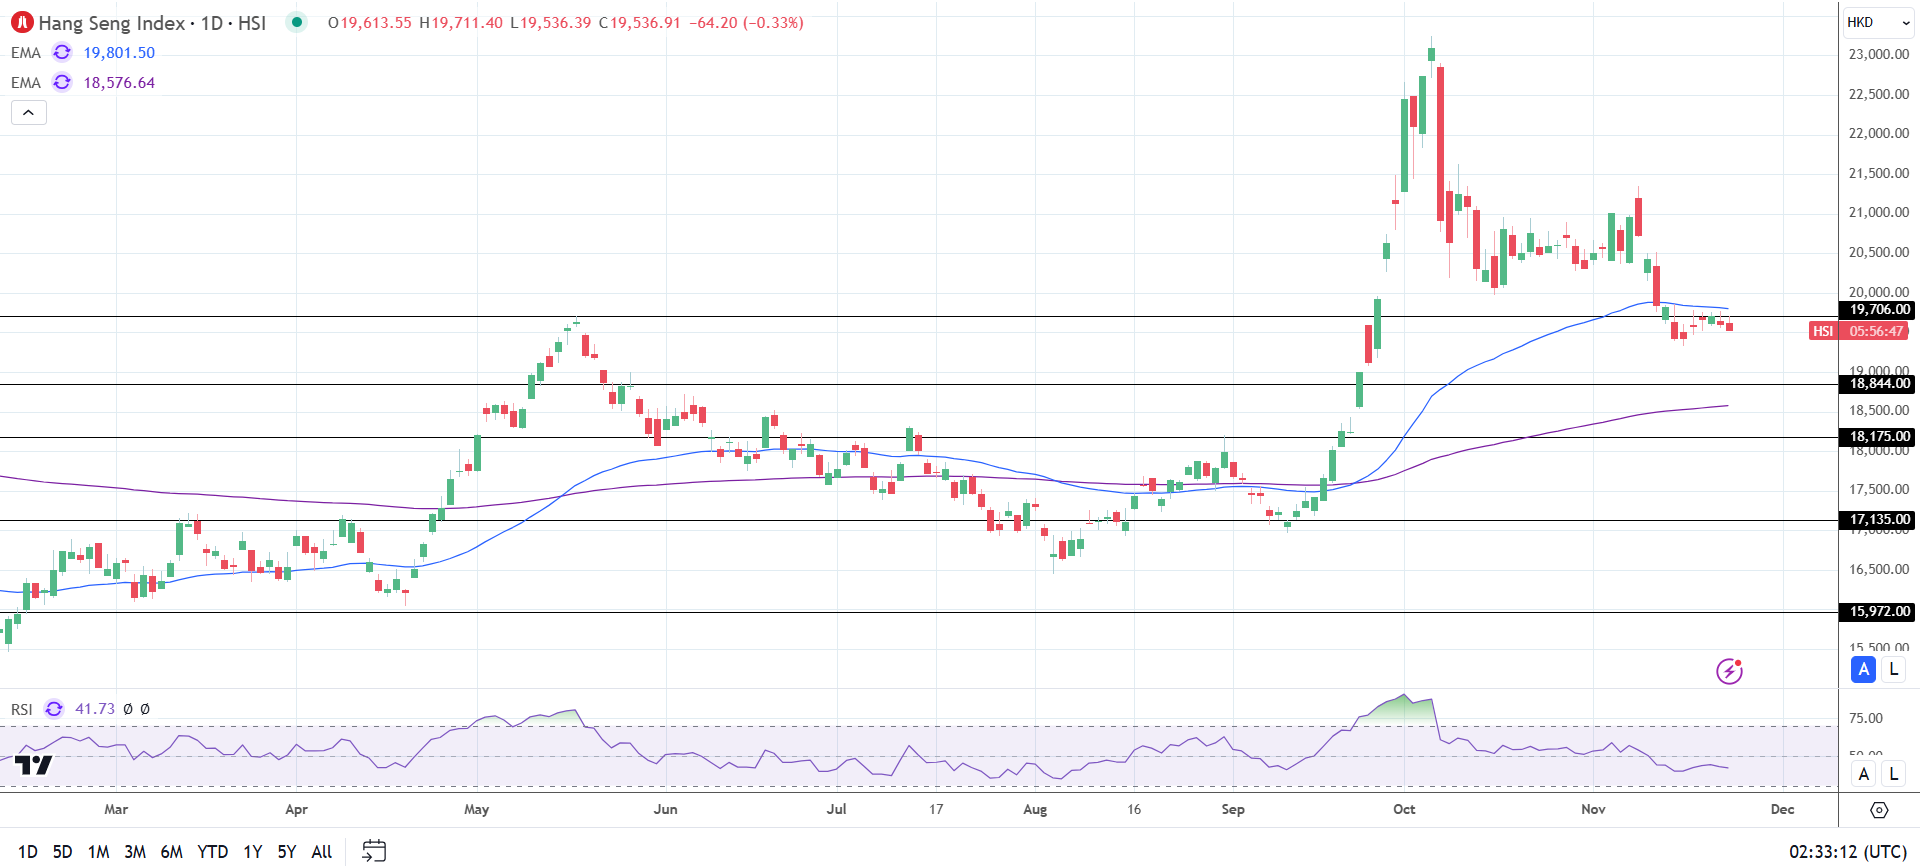Open the go-to-date calendar icon
Image resolution: width=1920 pixels, height=868 pixels.
374,851
